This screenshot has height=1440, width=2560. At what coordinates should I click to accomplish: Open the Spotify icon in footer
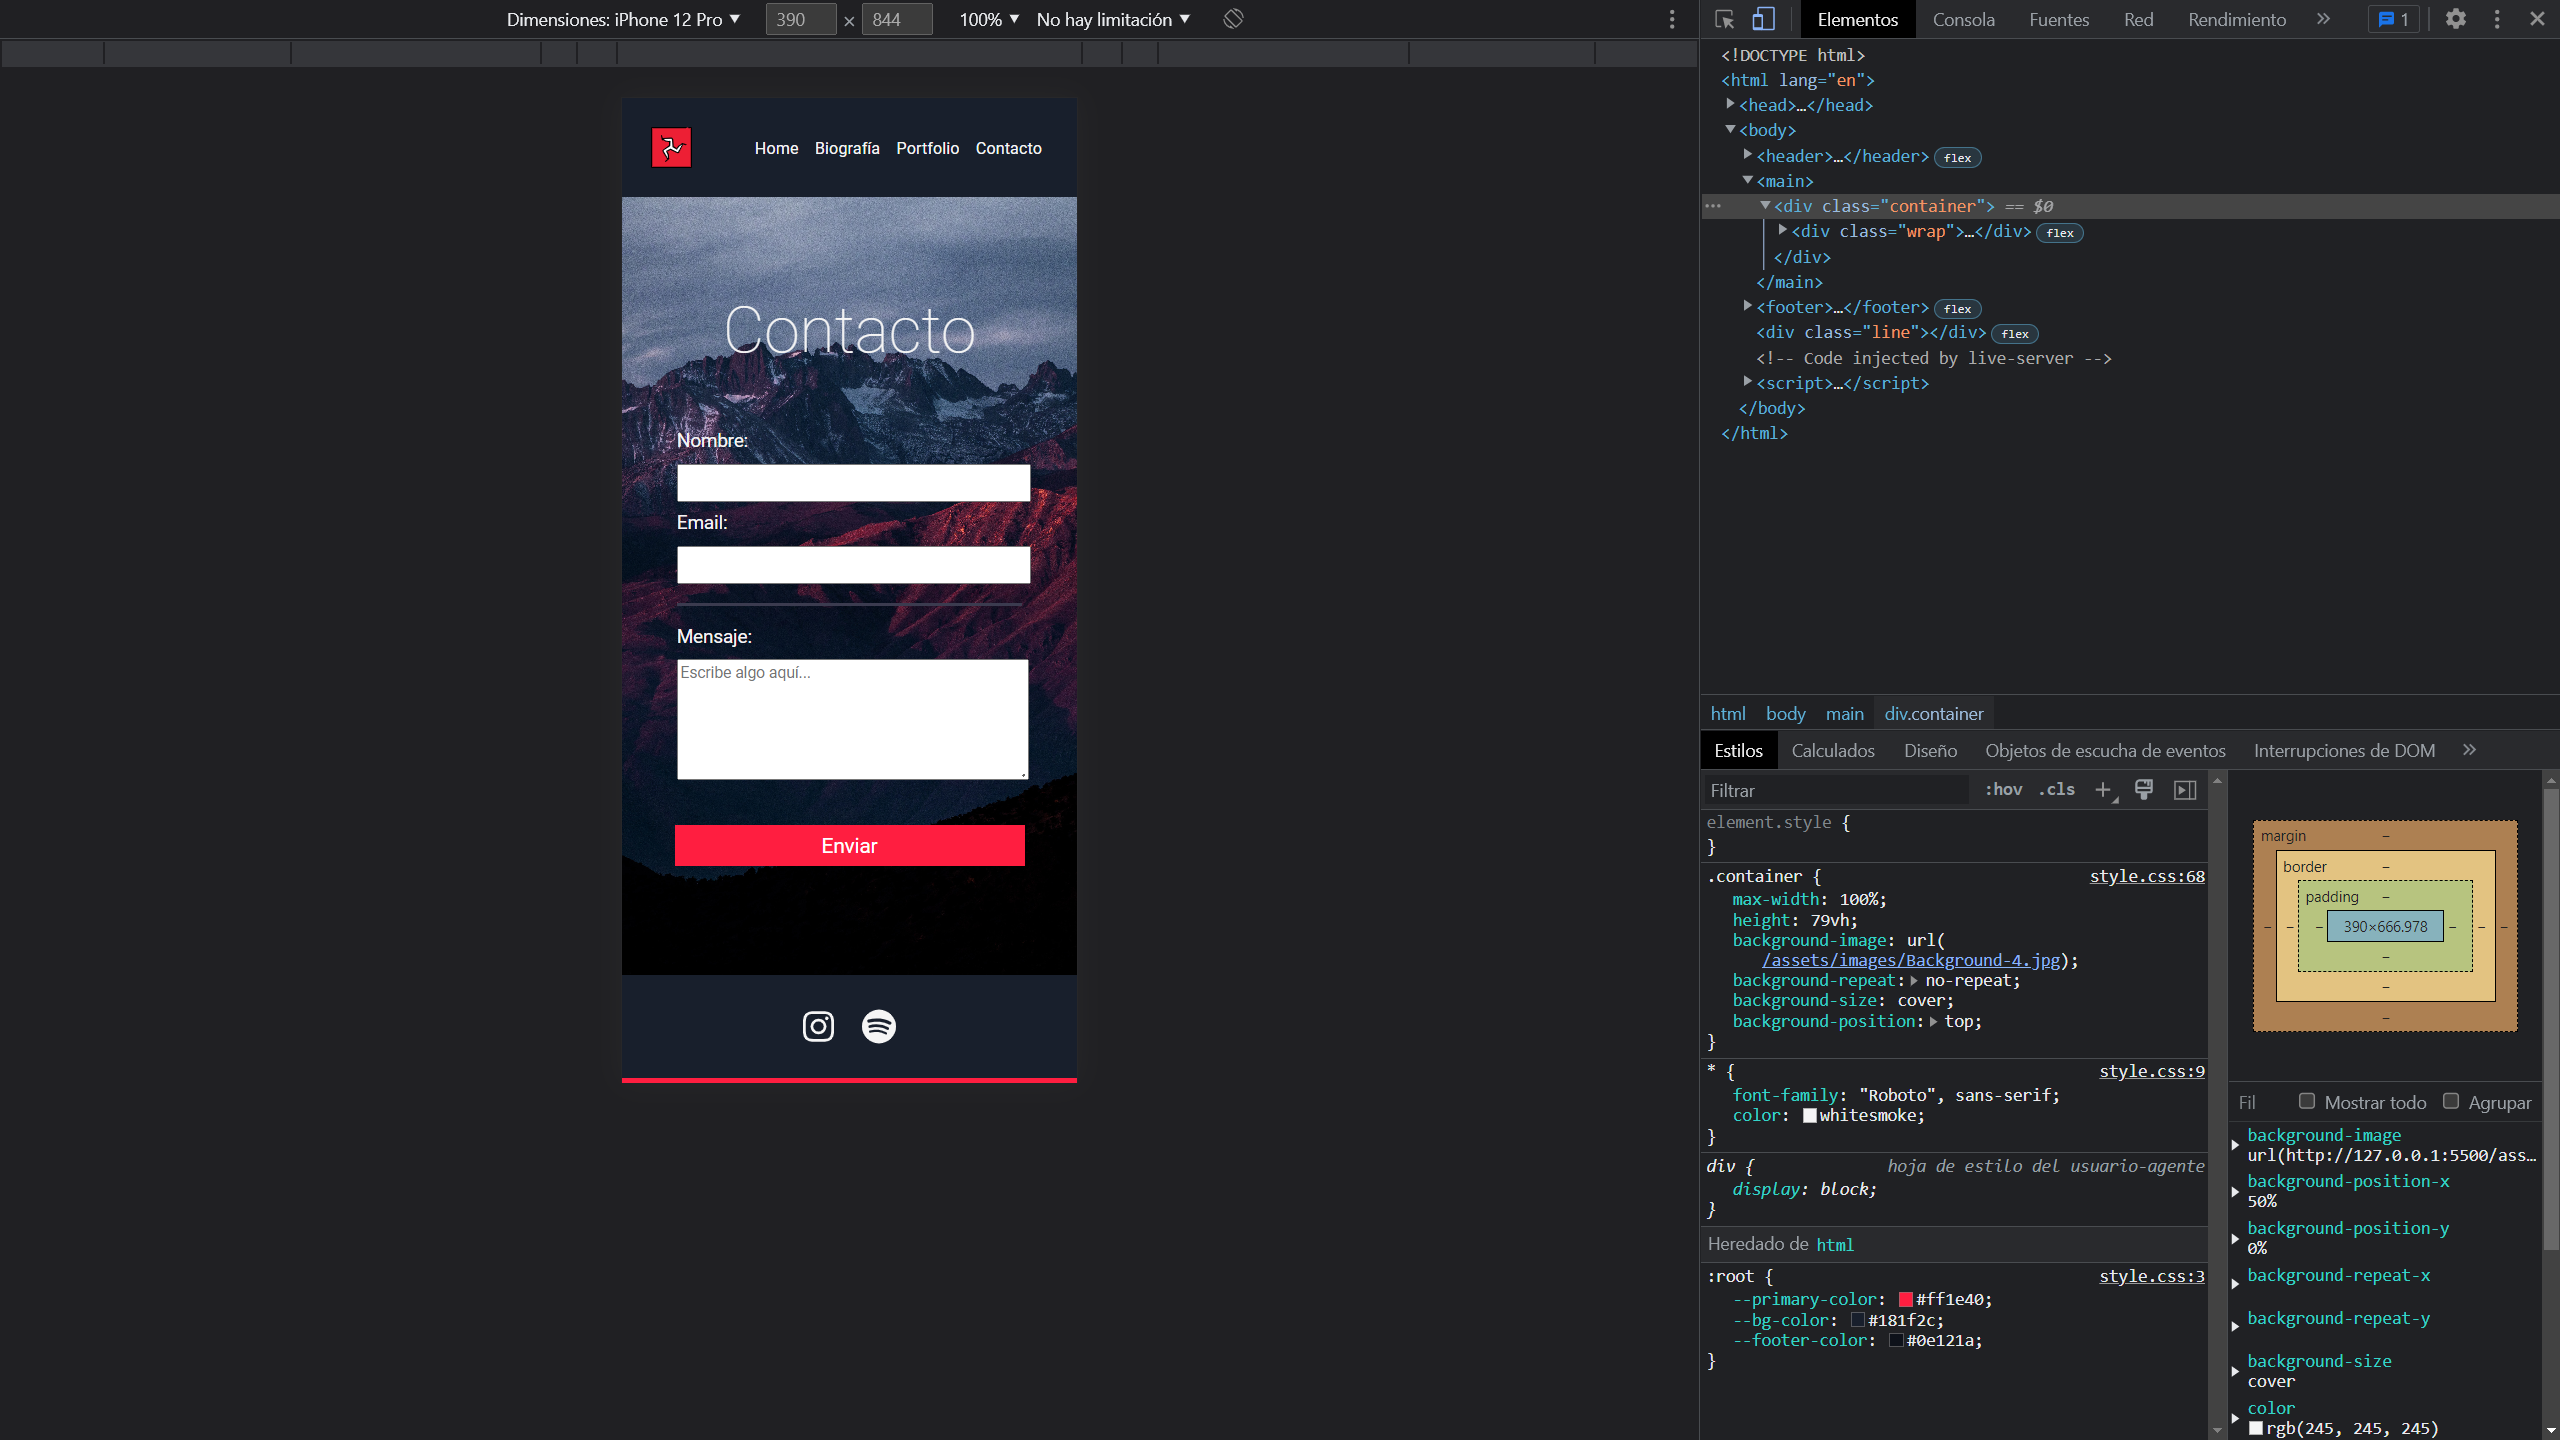click(x=879, y=1026)
